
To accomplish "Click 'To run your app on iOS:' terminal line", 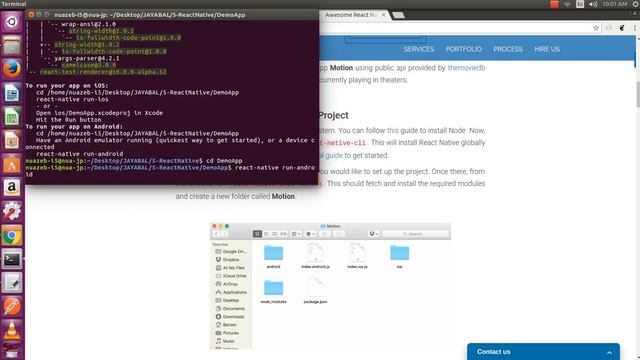I will pyautogui.click(x=67, y=86).
